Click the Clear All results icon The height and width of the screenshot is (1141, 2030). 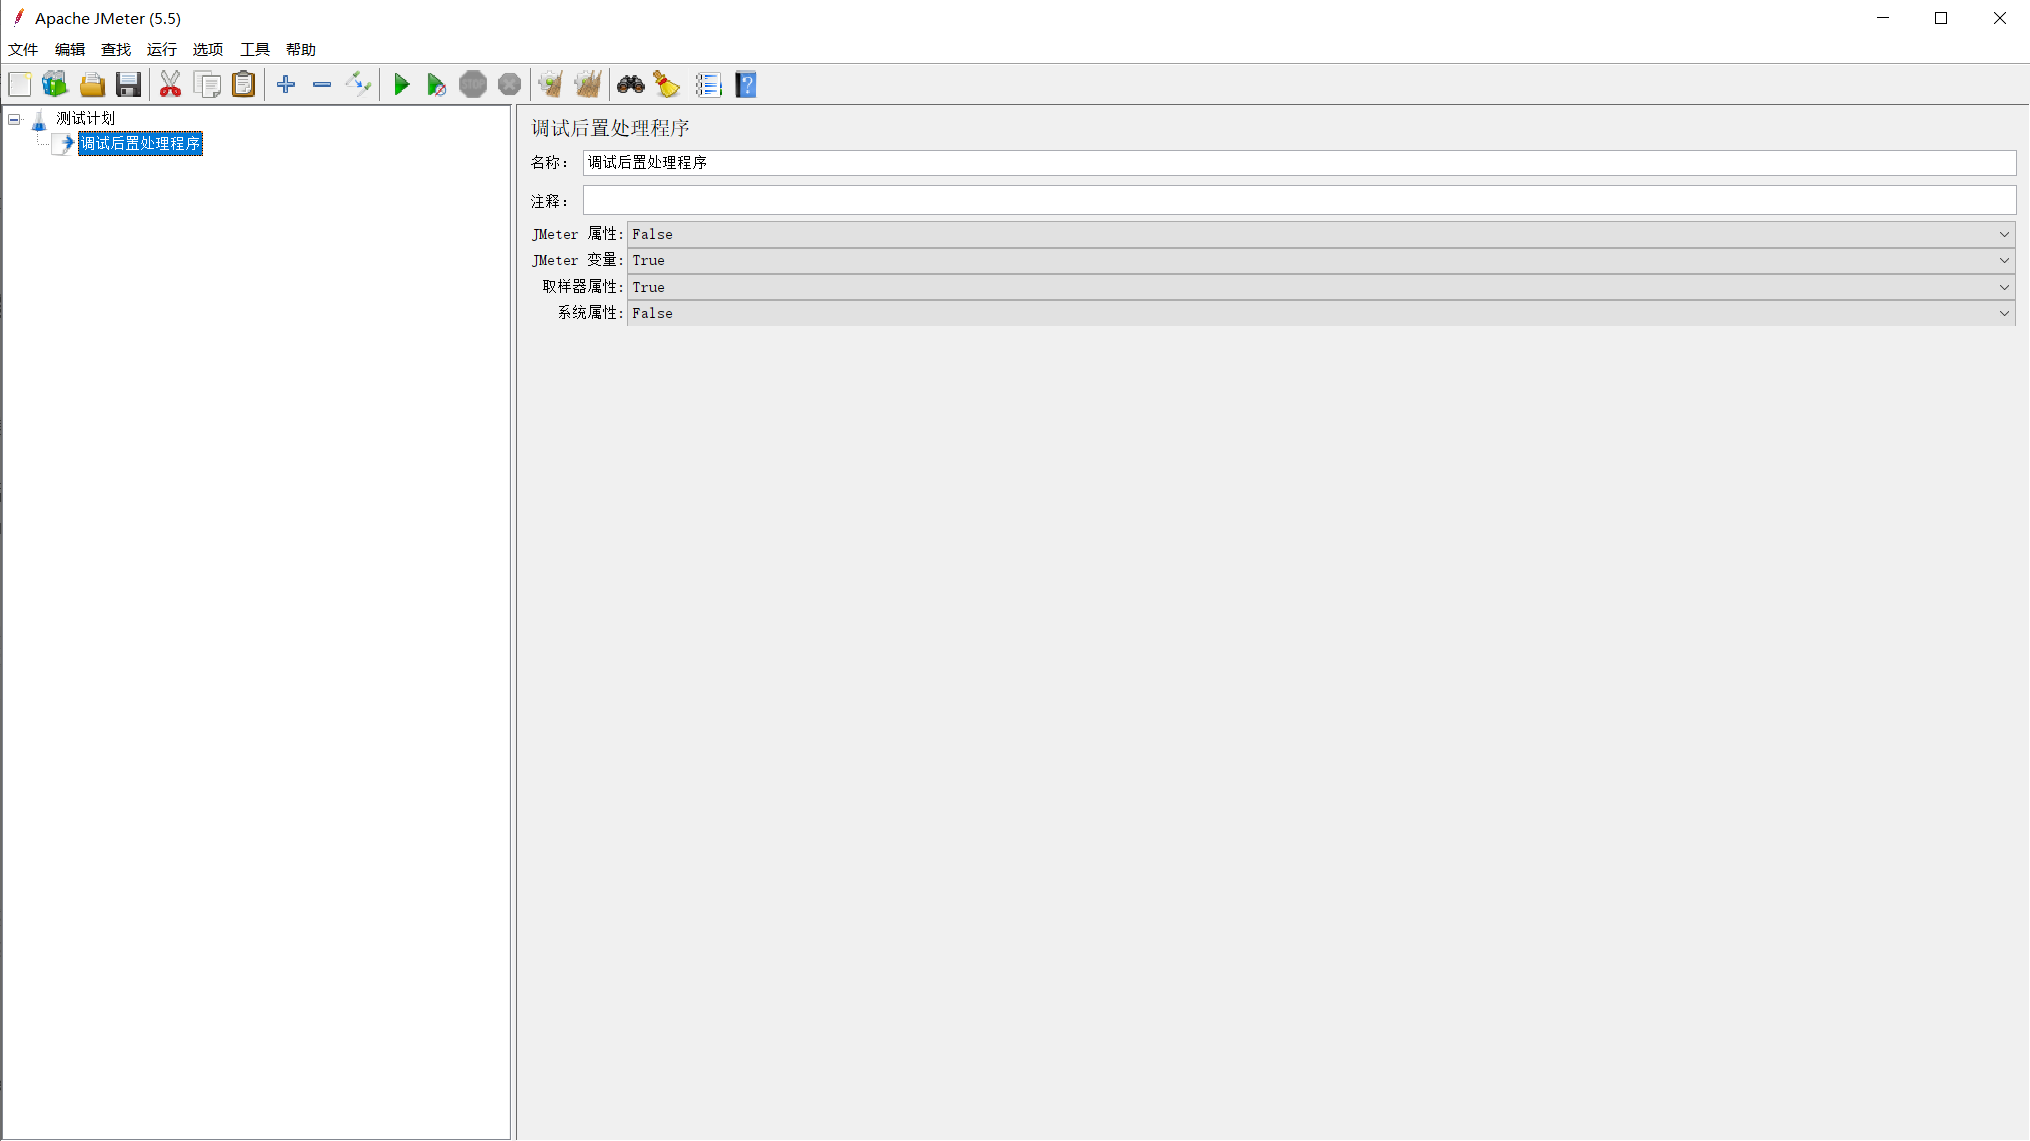pyautogui.click(x=588, y=85)
